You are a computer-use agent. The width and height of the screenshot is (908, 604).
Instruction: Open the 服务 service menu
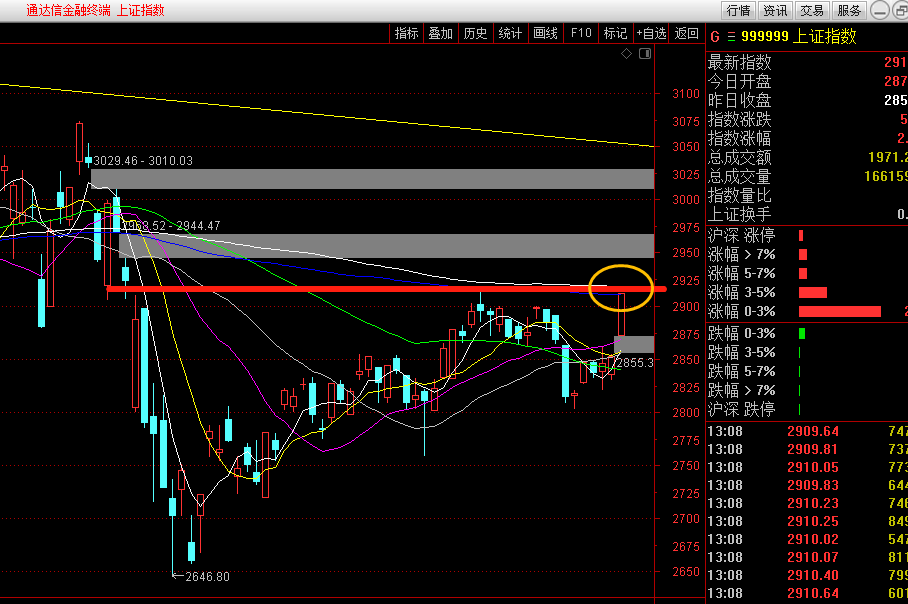849,10
